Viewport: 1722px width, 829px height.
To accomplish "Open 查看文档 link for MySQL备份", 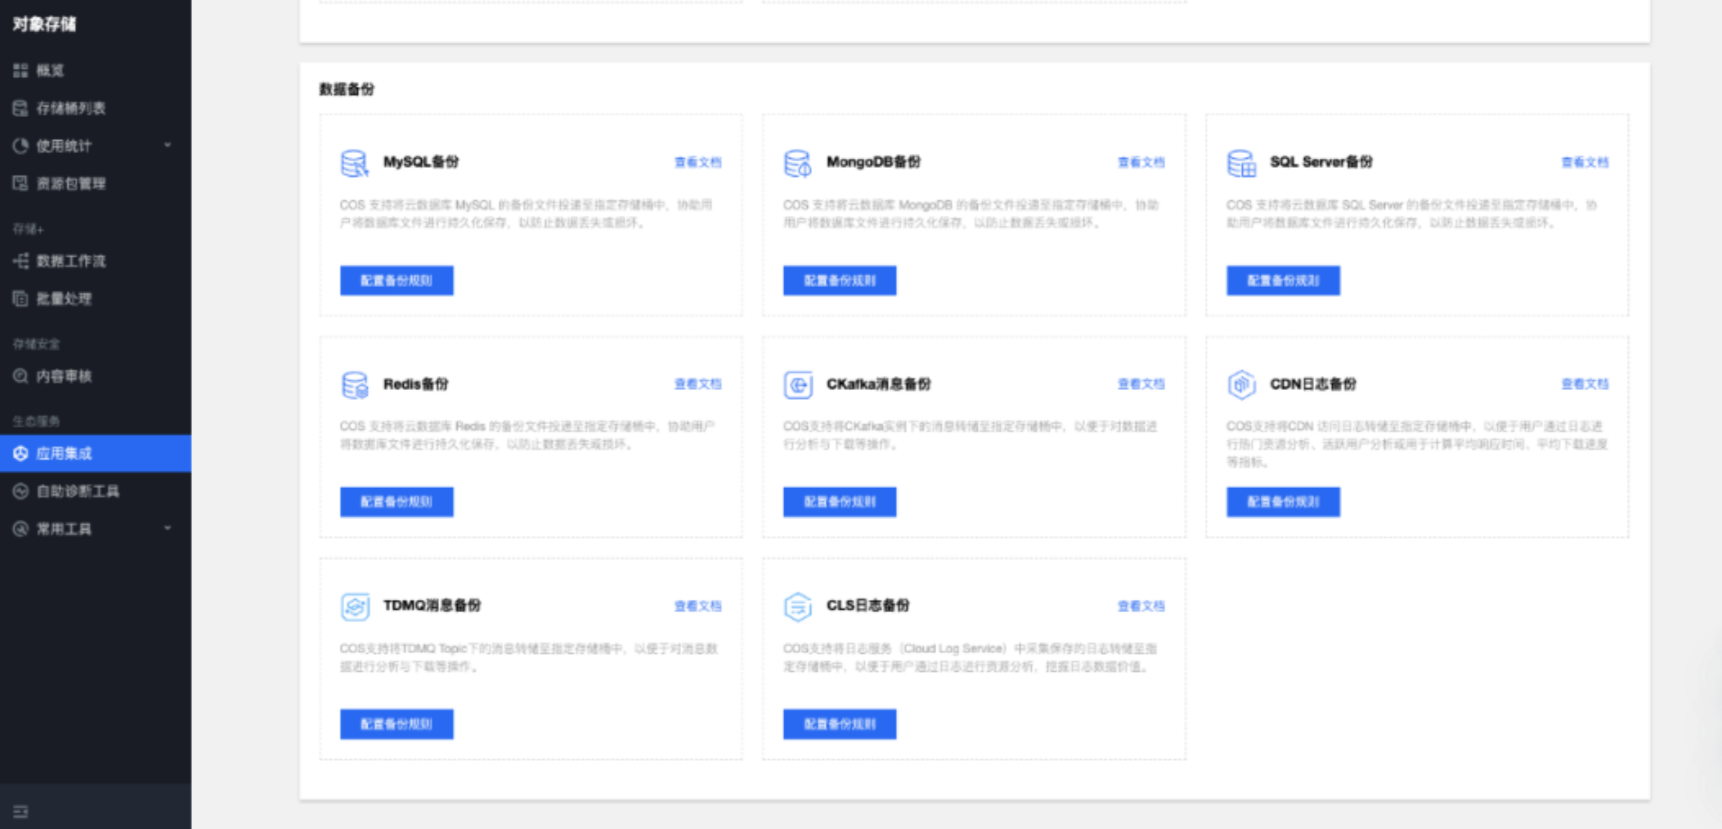I will [x=698, y=162].
